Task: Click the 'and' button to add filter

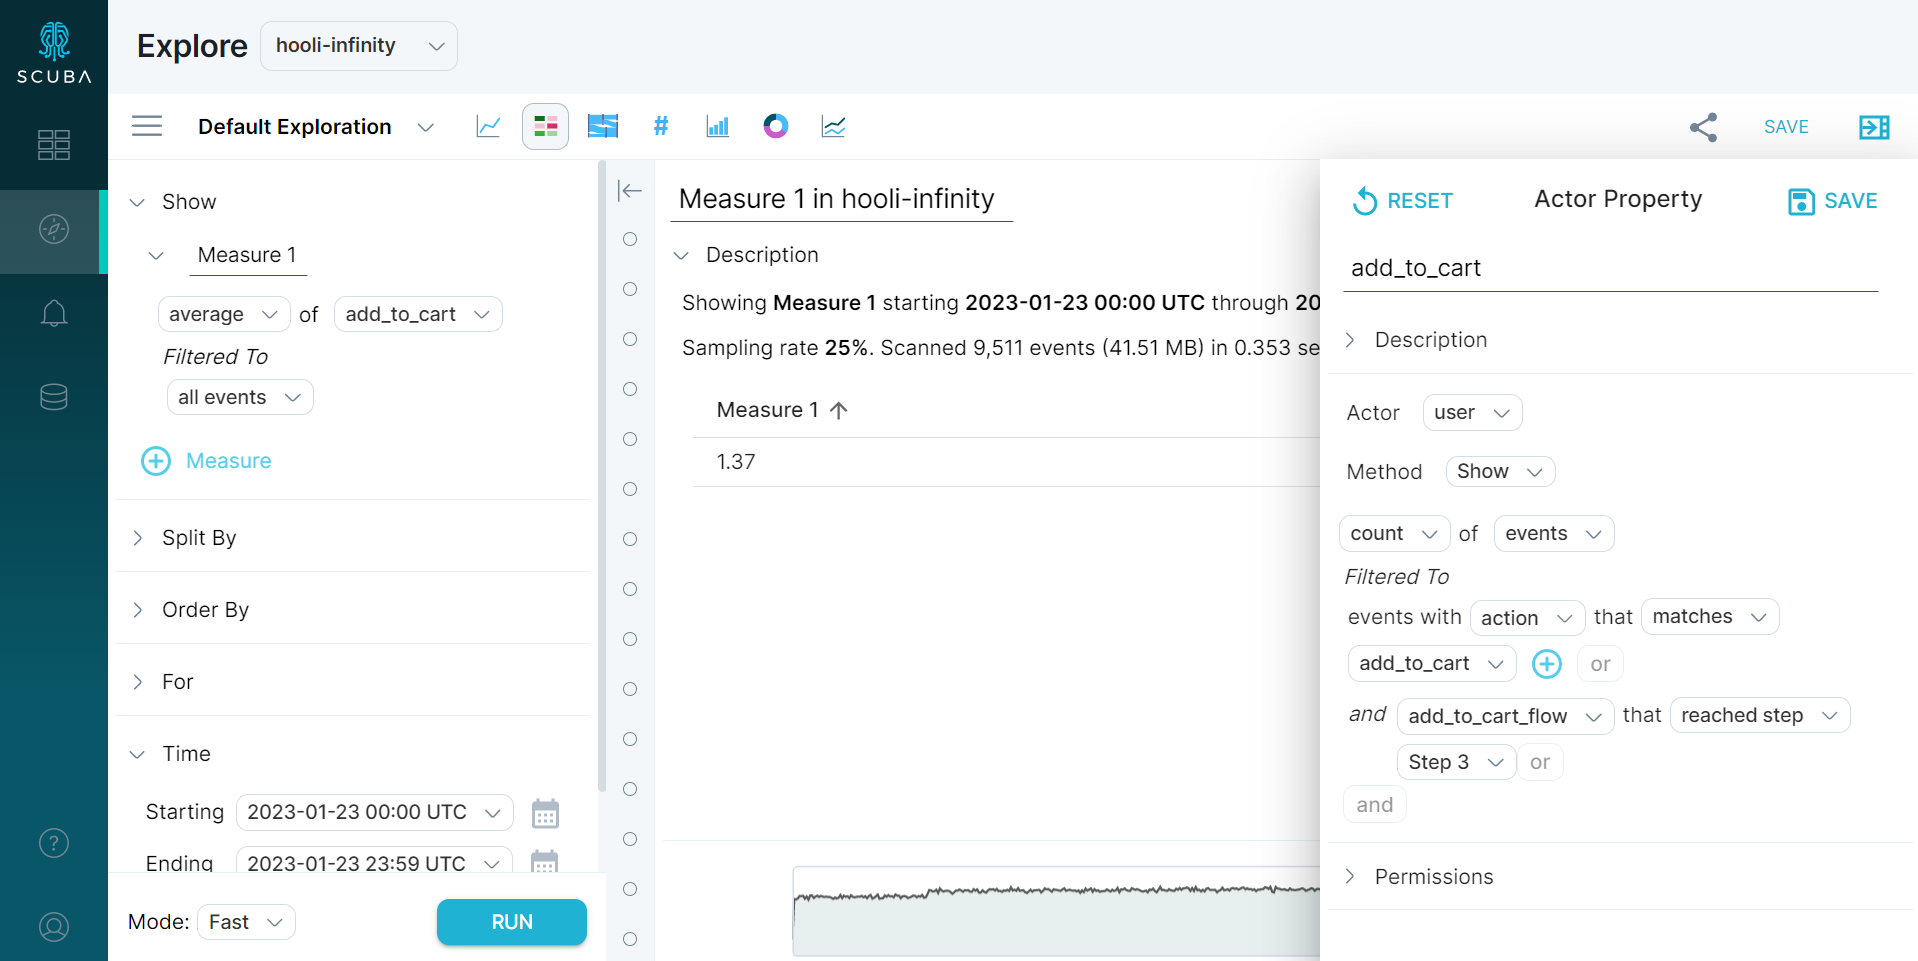Action: click(x=1375, y=805)
